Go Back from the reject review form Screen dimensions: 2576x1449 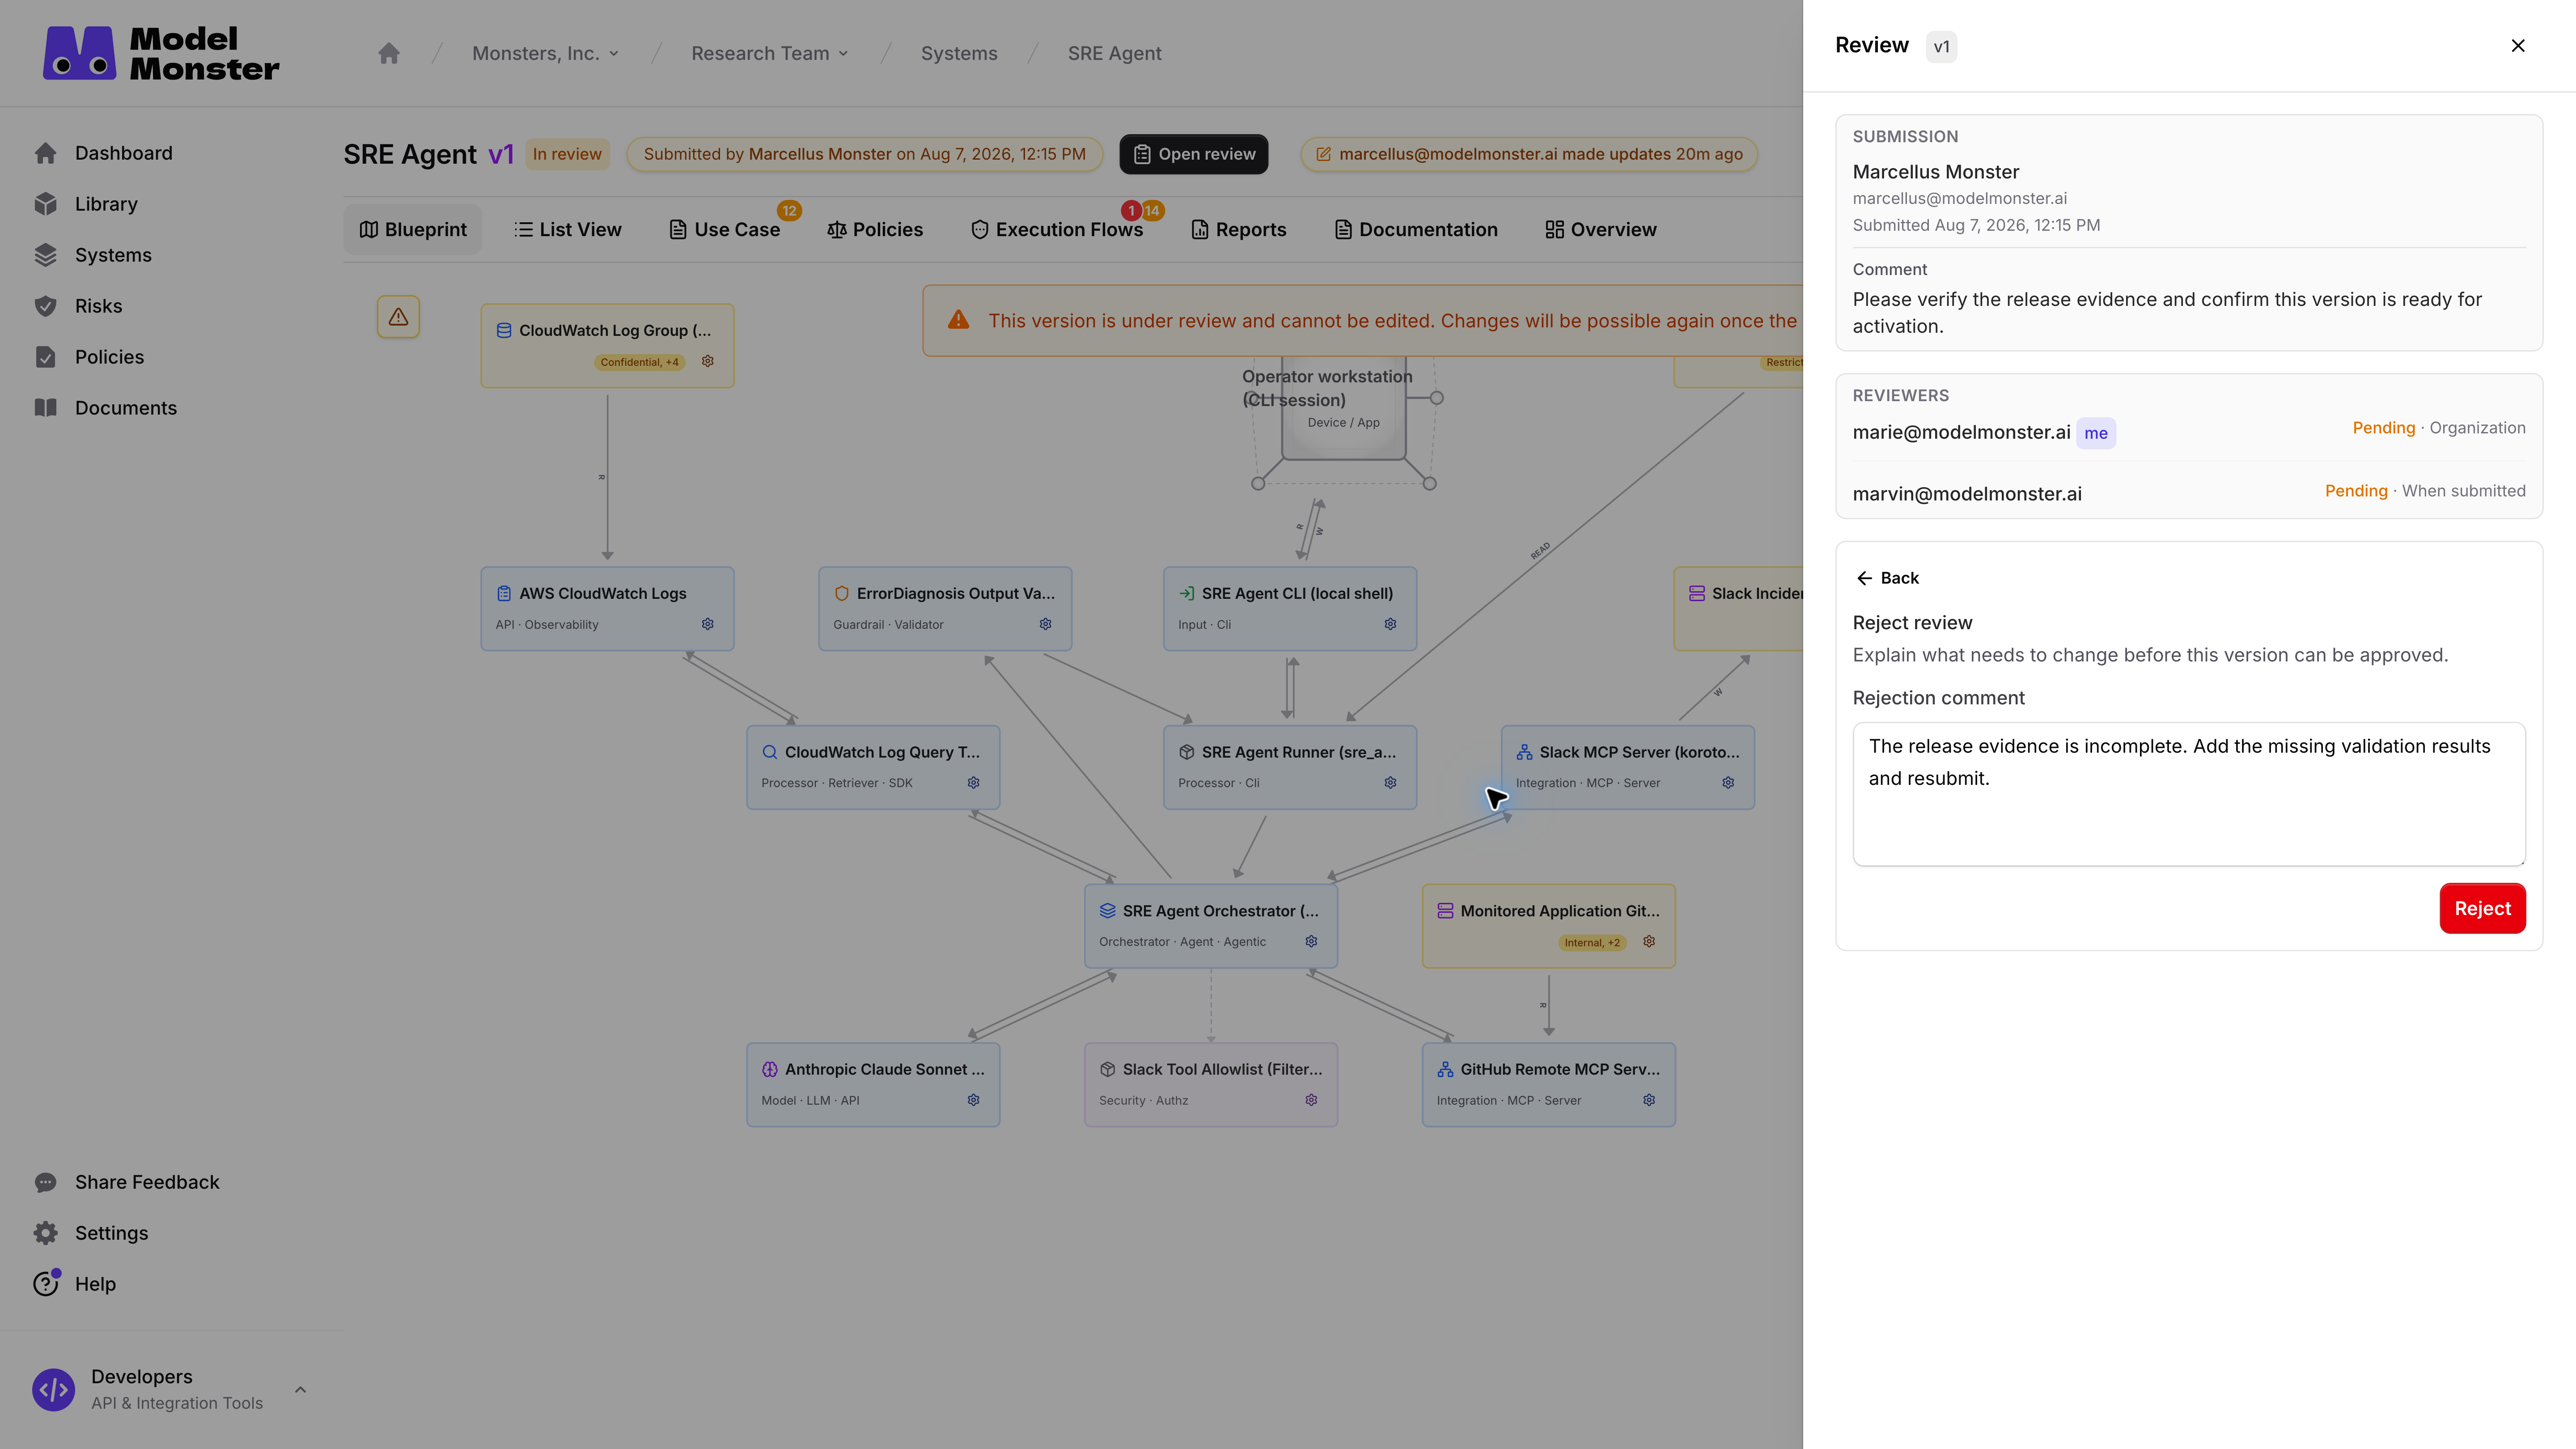[1888, 578]
